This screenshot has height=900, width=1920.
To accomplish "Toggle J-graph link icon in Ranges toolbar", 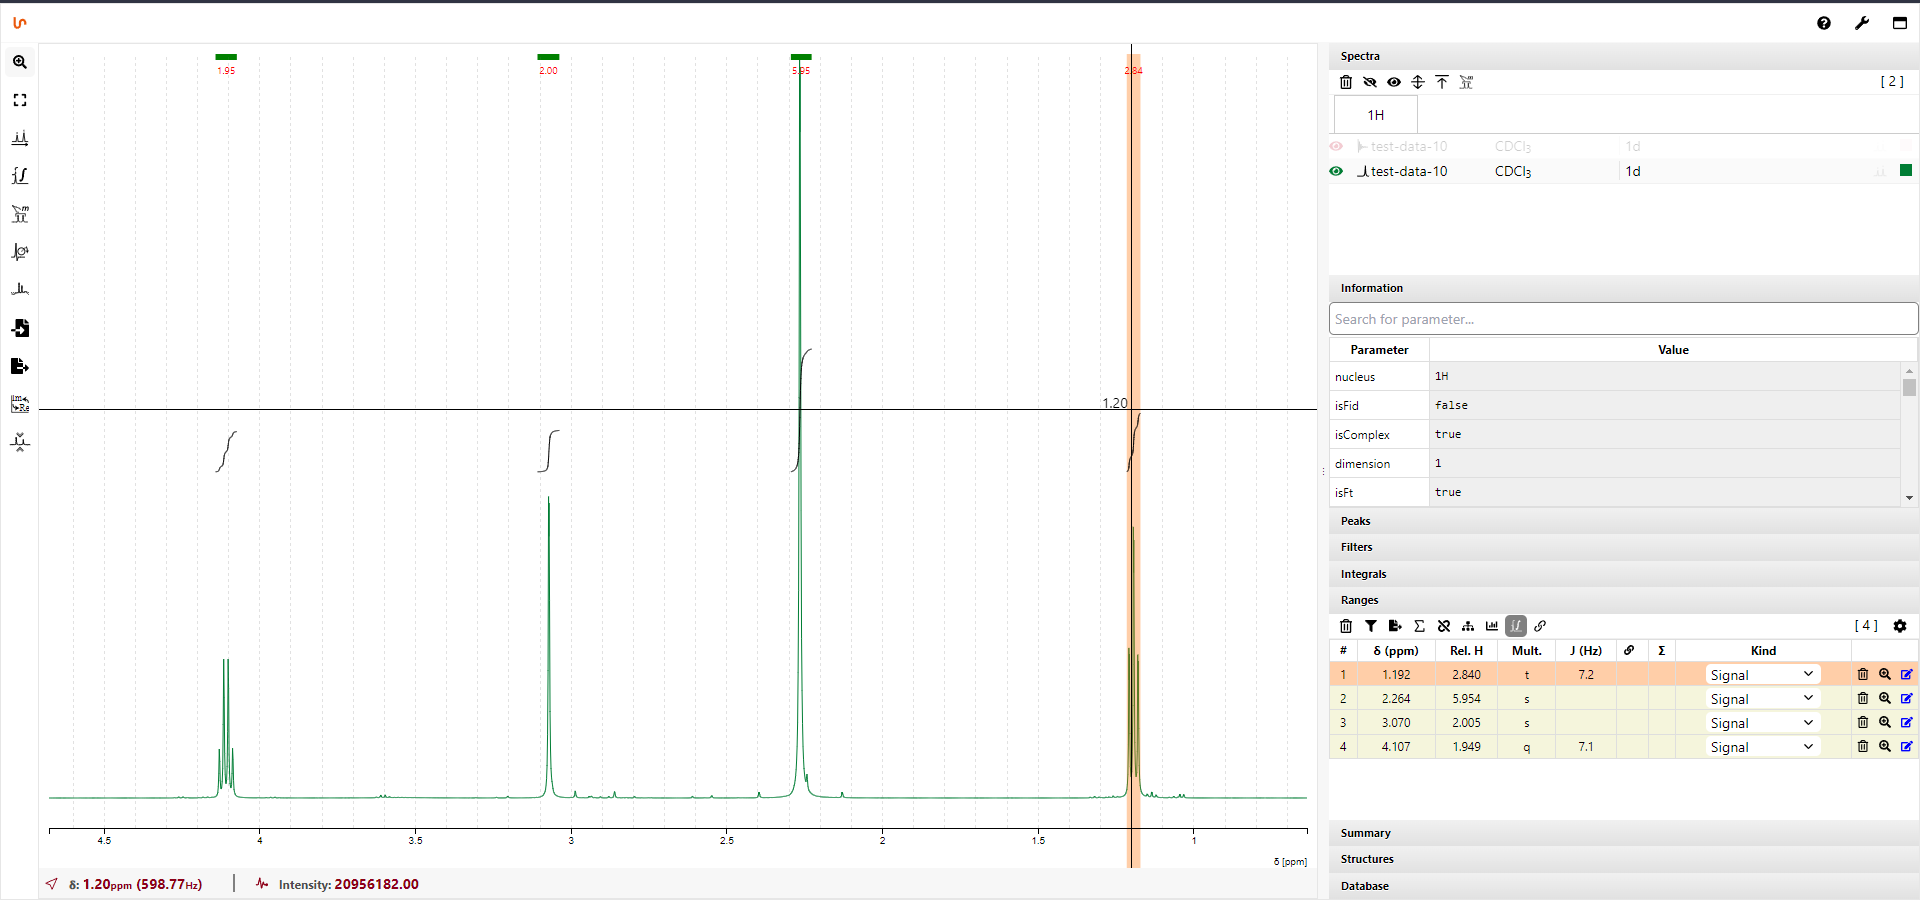I will [x=1540, y=626].
